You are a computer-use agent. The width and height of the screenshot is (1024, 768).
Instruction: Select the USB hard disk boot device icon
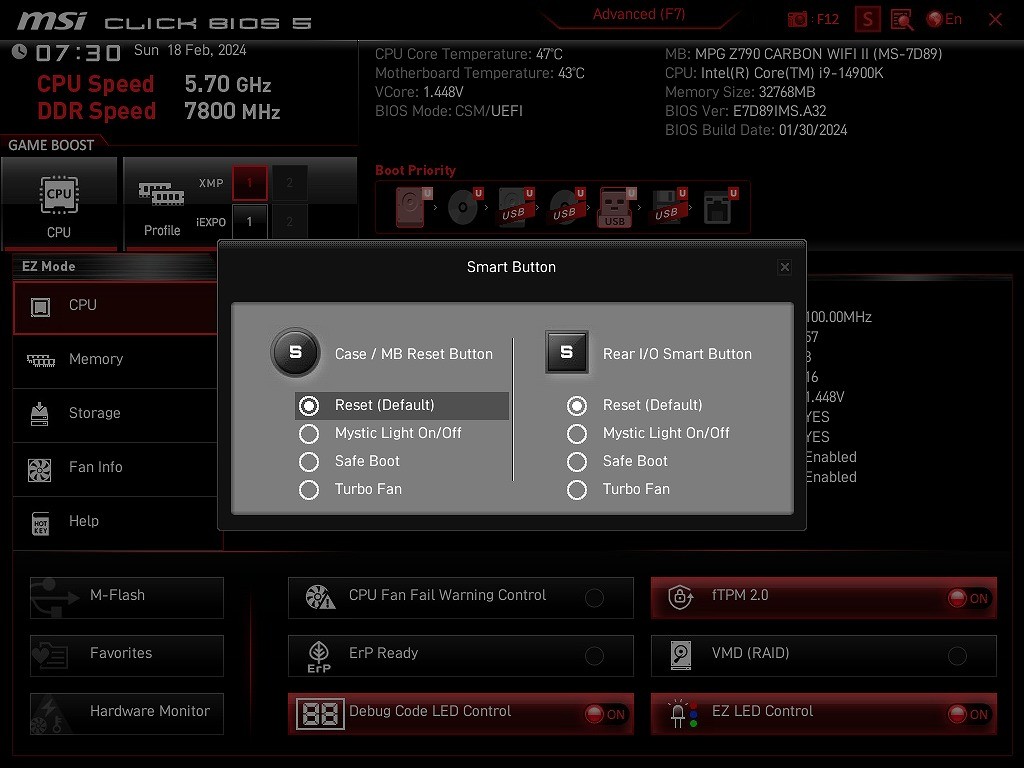(516, 207)
